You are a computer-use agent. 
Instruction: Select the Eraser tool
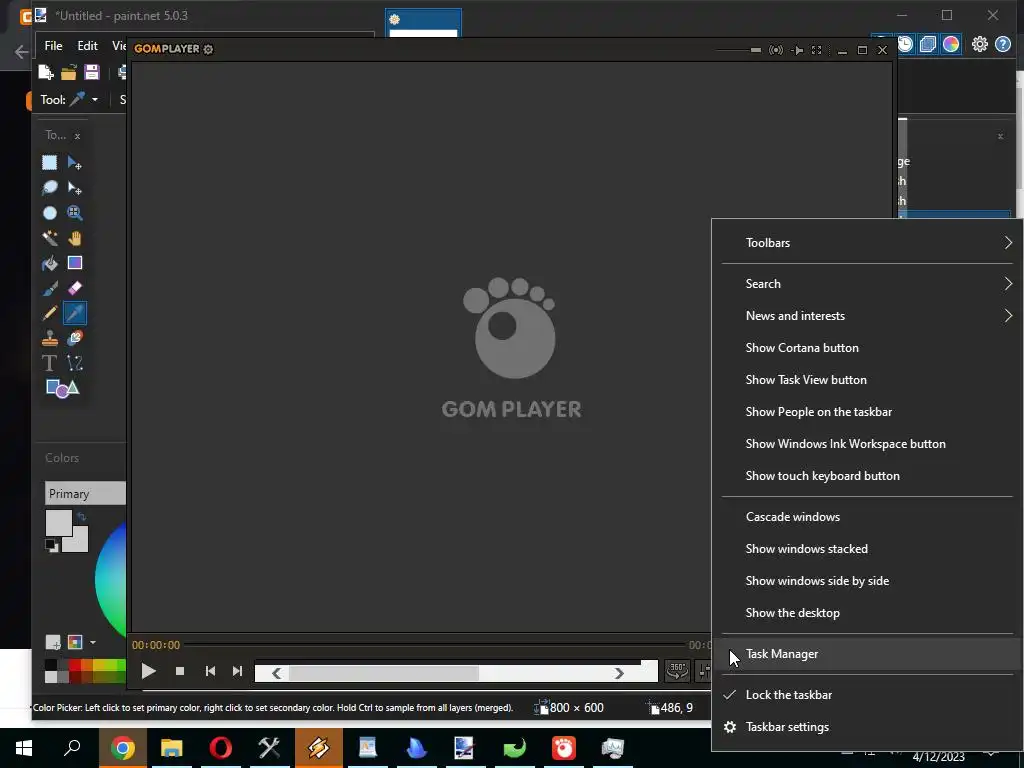pos(74,288)
